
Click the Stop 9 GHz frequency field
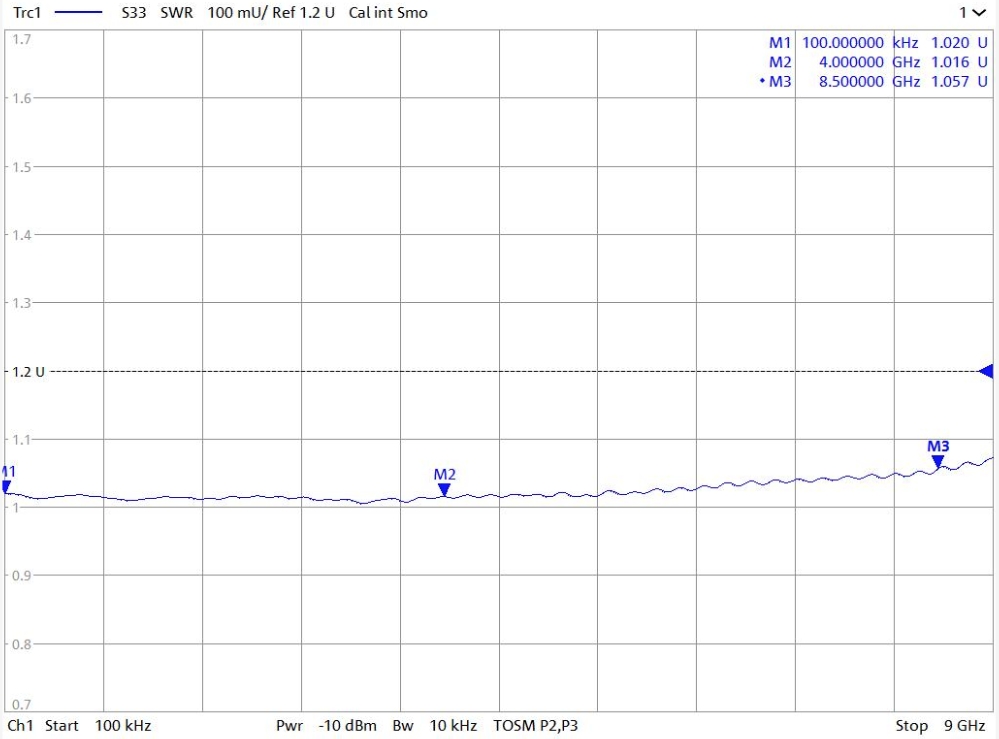tap(939, 725)
